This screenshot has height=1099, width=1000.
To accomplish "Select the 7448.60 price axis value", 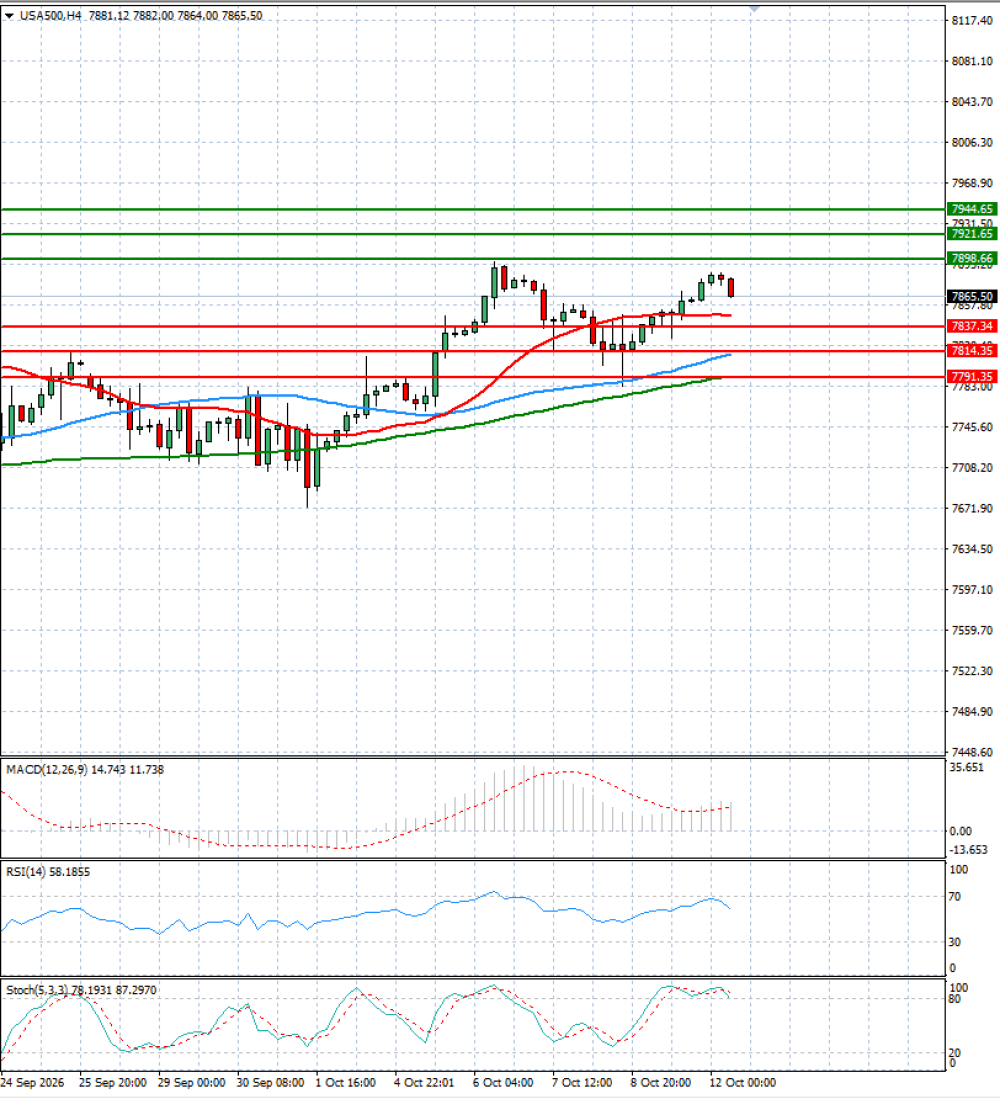I will 972,752.
